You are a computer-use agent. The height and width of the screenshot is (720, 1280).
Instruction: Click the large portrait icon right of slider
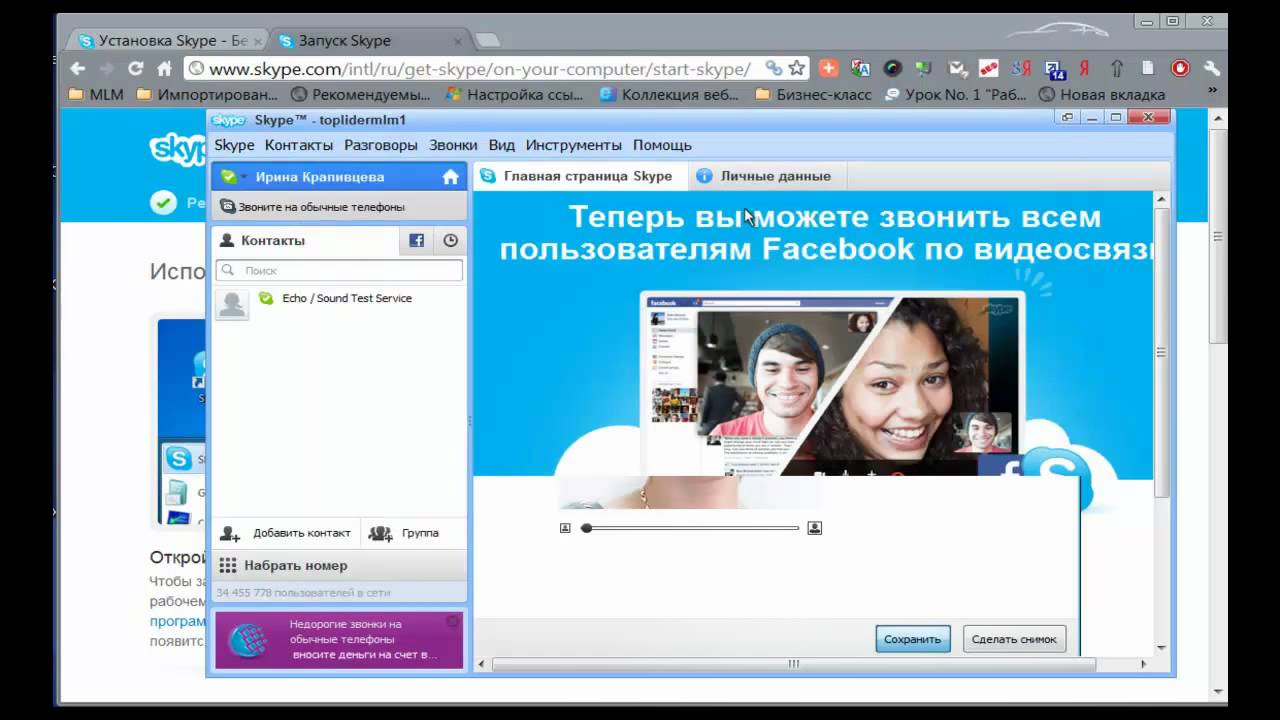[x=814, y=528]
